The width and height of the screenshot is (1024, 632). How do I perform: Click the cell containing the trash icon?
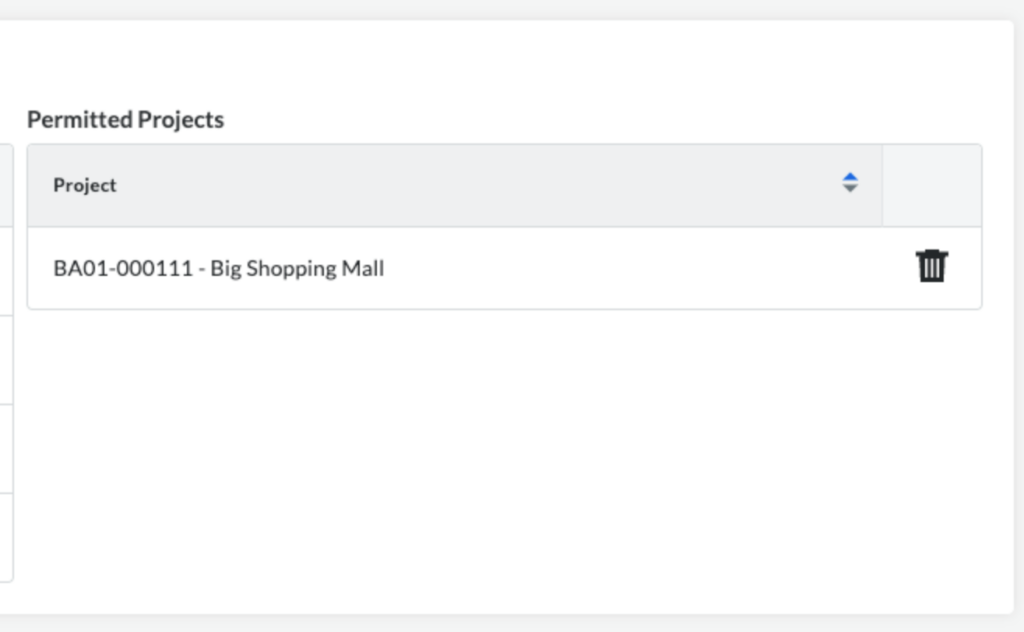coord(932,268)
